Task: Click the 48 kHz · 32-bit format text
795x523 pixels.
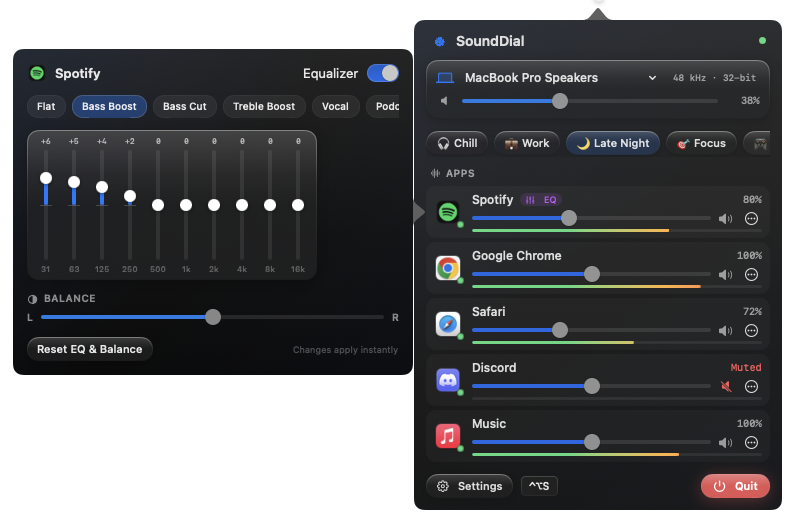Action: 714,78
